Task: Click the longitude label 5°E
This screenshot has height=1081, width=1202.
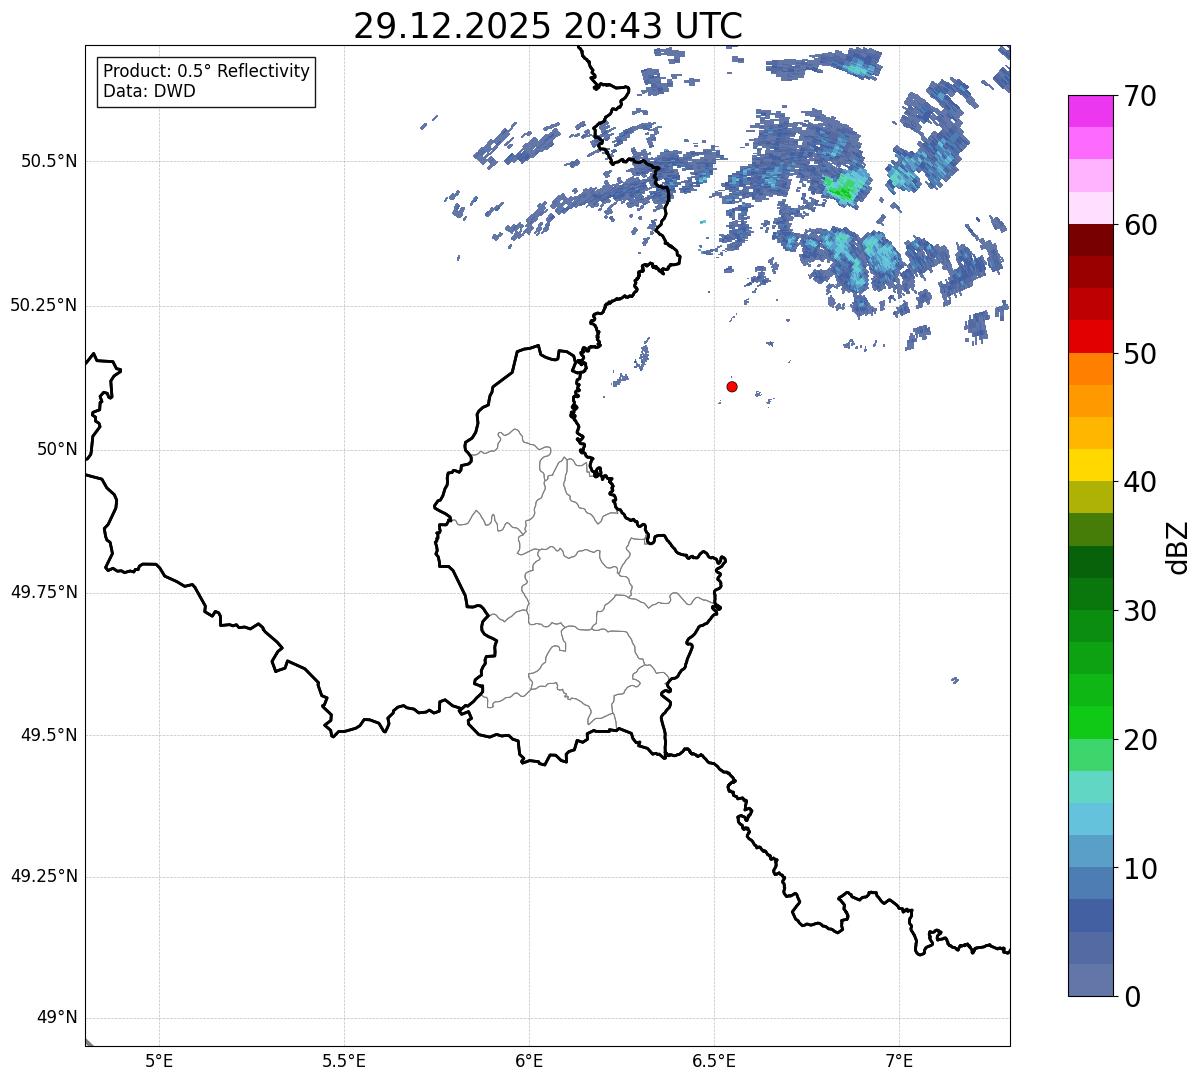Action: coord(159,1062)
